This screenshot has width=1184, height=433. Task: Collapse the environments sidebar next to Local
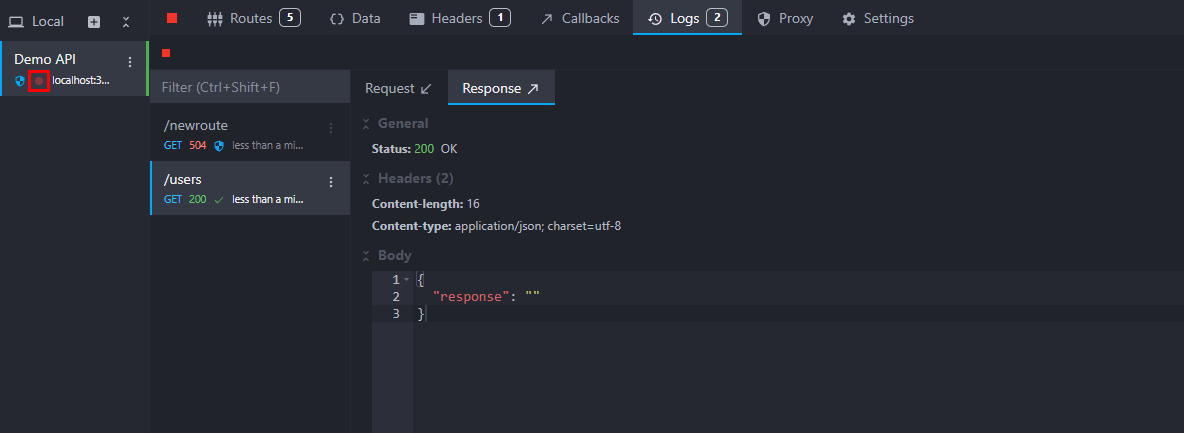[125, 21]
